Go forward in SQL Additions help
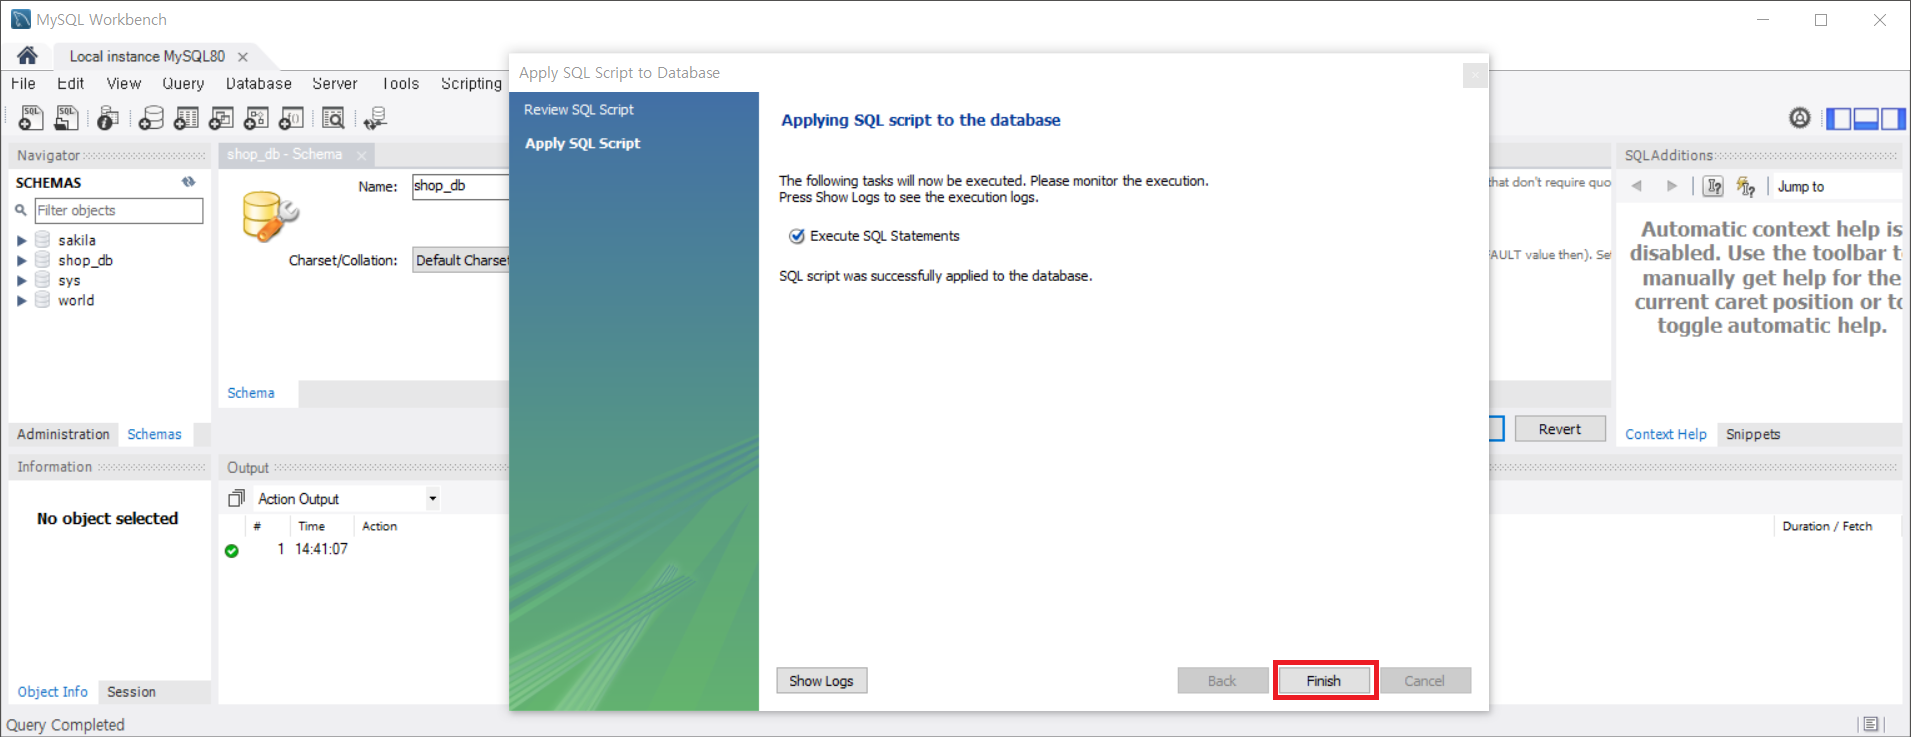The height and width of the screenshot is (737, 1911). (1671, 186)
